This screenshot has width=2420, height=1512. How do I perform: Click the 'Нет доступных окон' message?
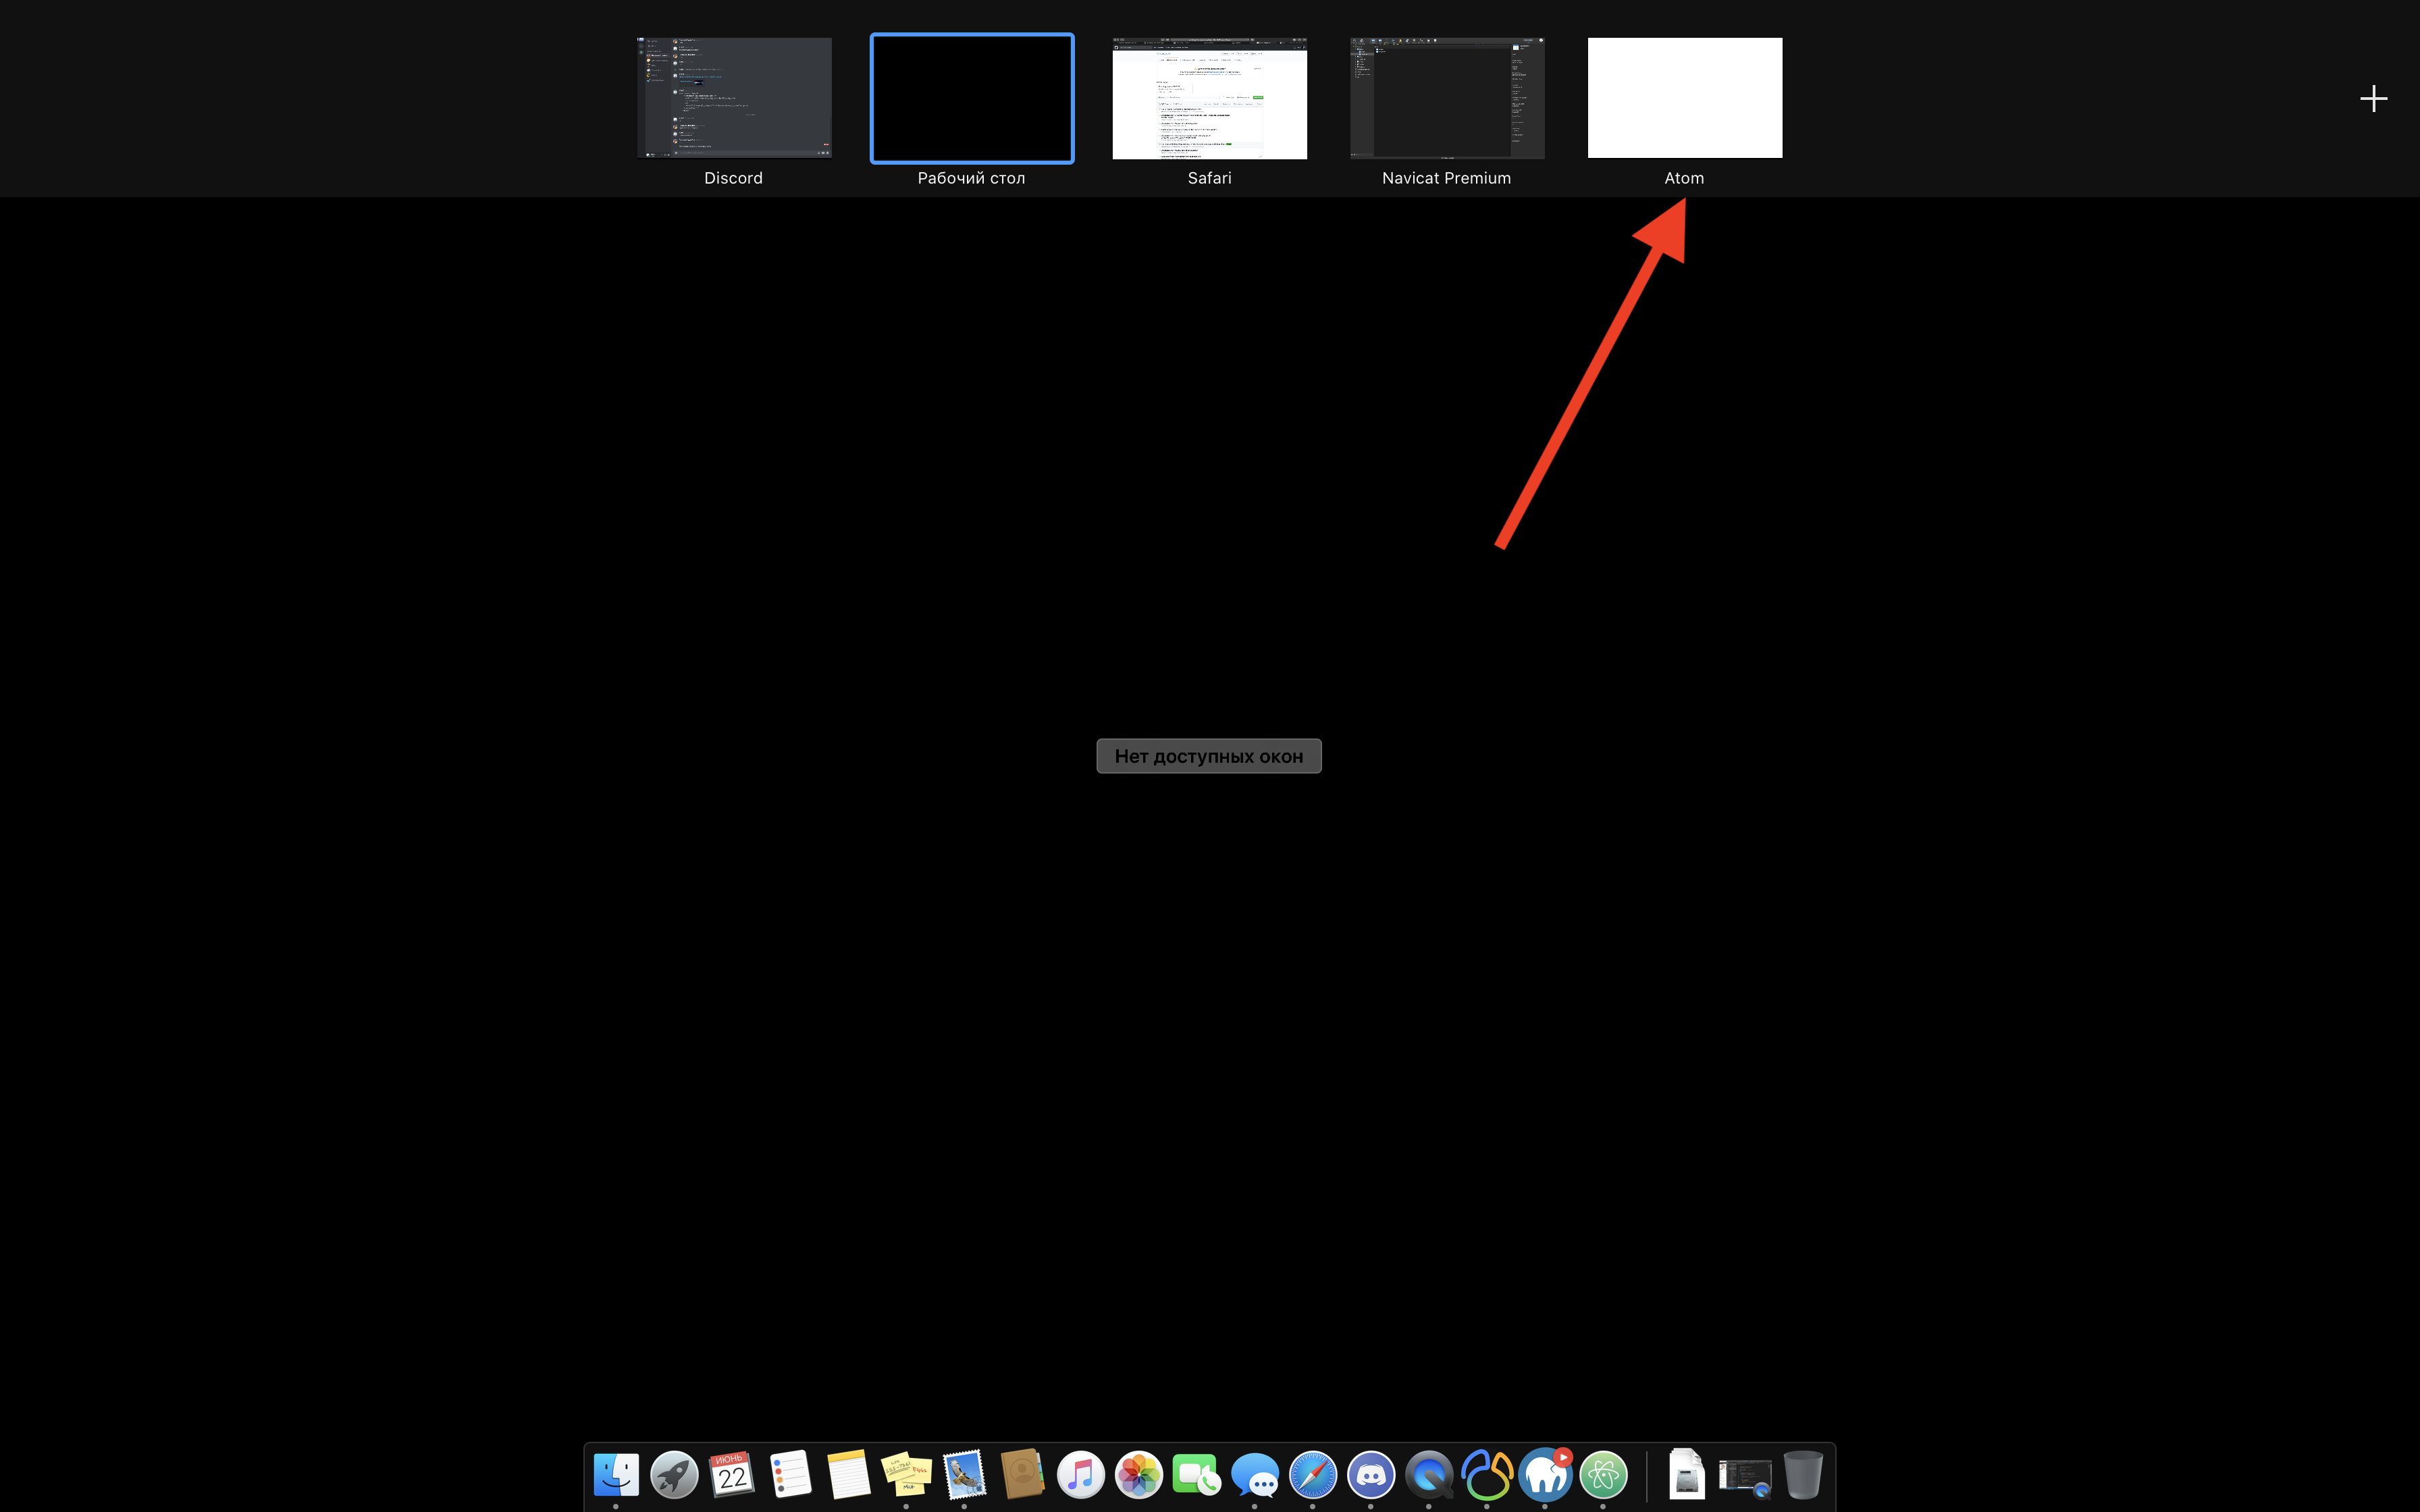[1209, 756]
